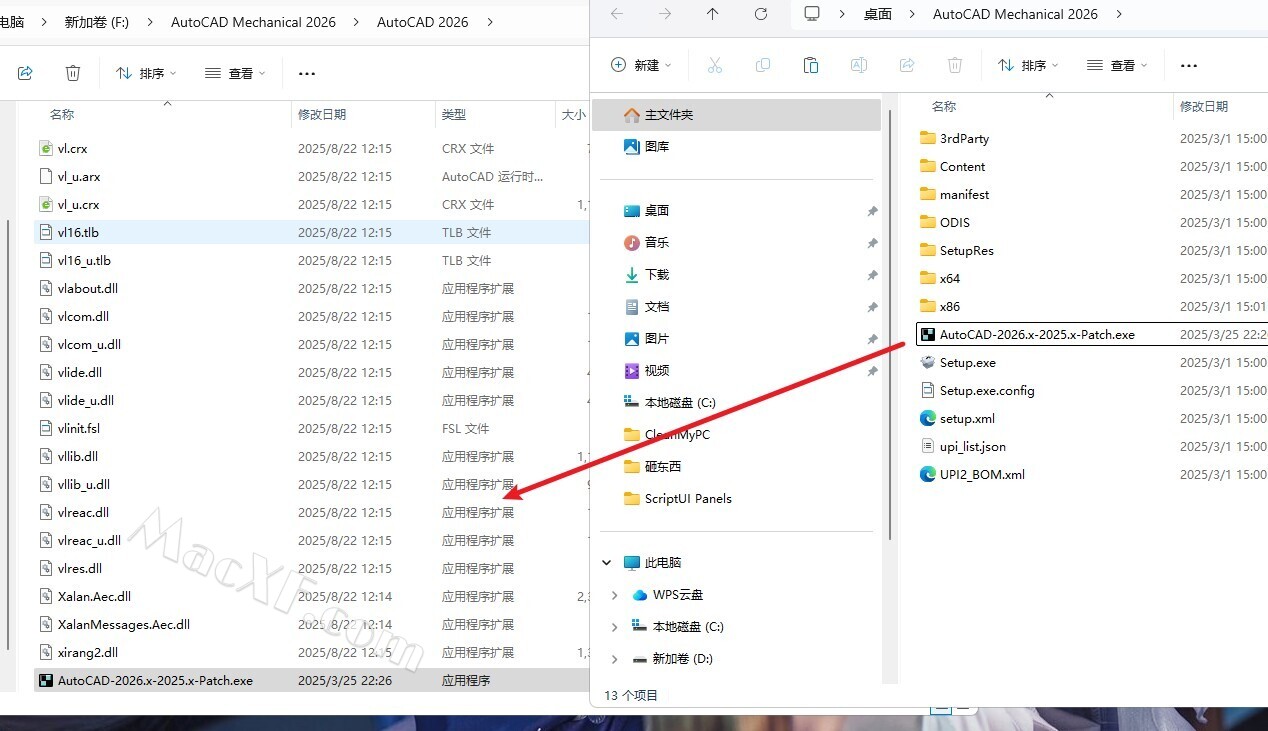Click the Share icon in the right window toolbar
Image resolution: width=1268 pixels, height=731 pixels.
pos(907,65)
